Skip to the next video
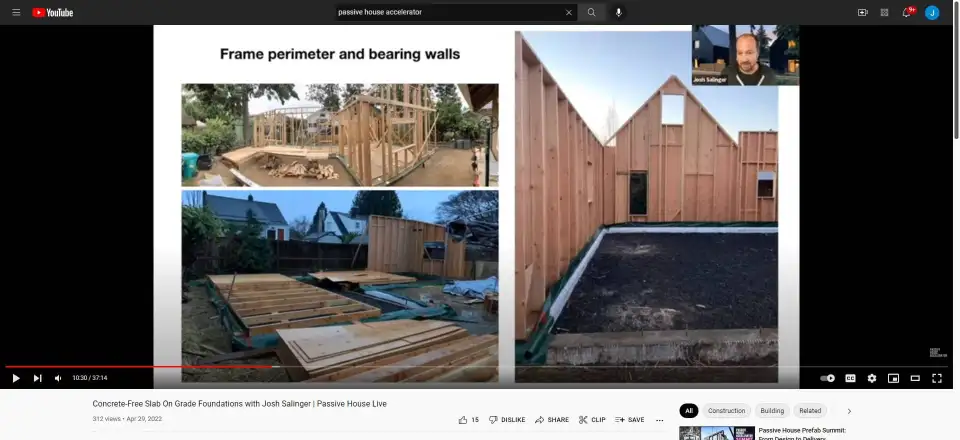 (x=38, y=378)
